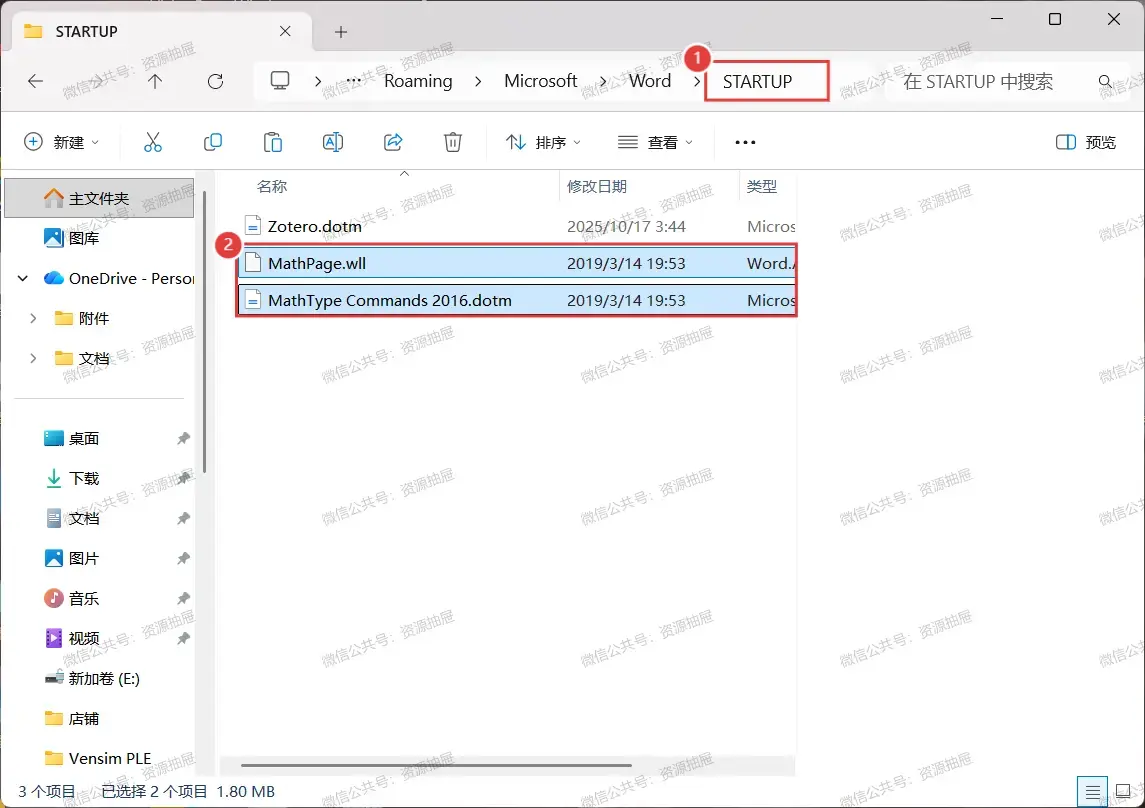The height and width of the screenshot is (808, 1145).
Task: Switch to details view icon in status bar
Action: [x=1092, y=792]
